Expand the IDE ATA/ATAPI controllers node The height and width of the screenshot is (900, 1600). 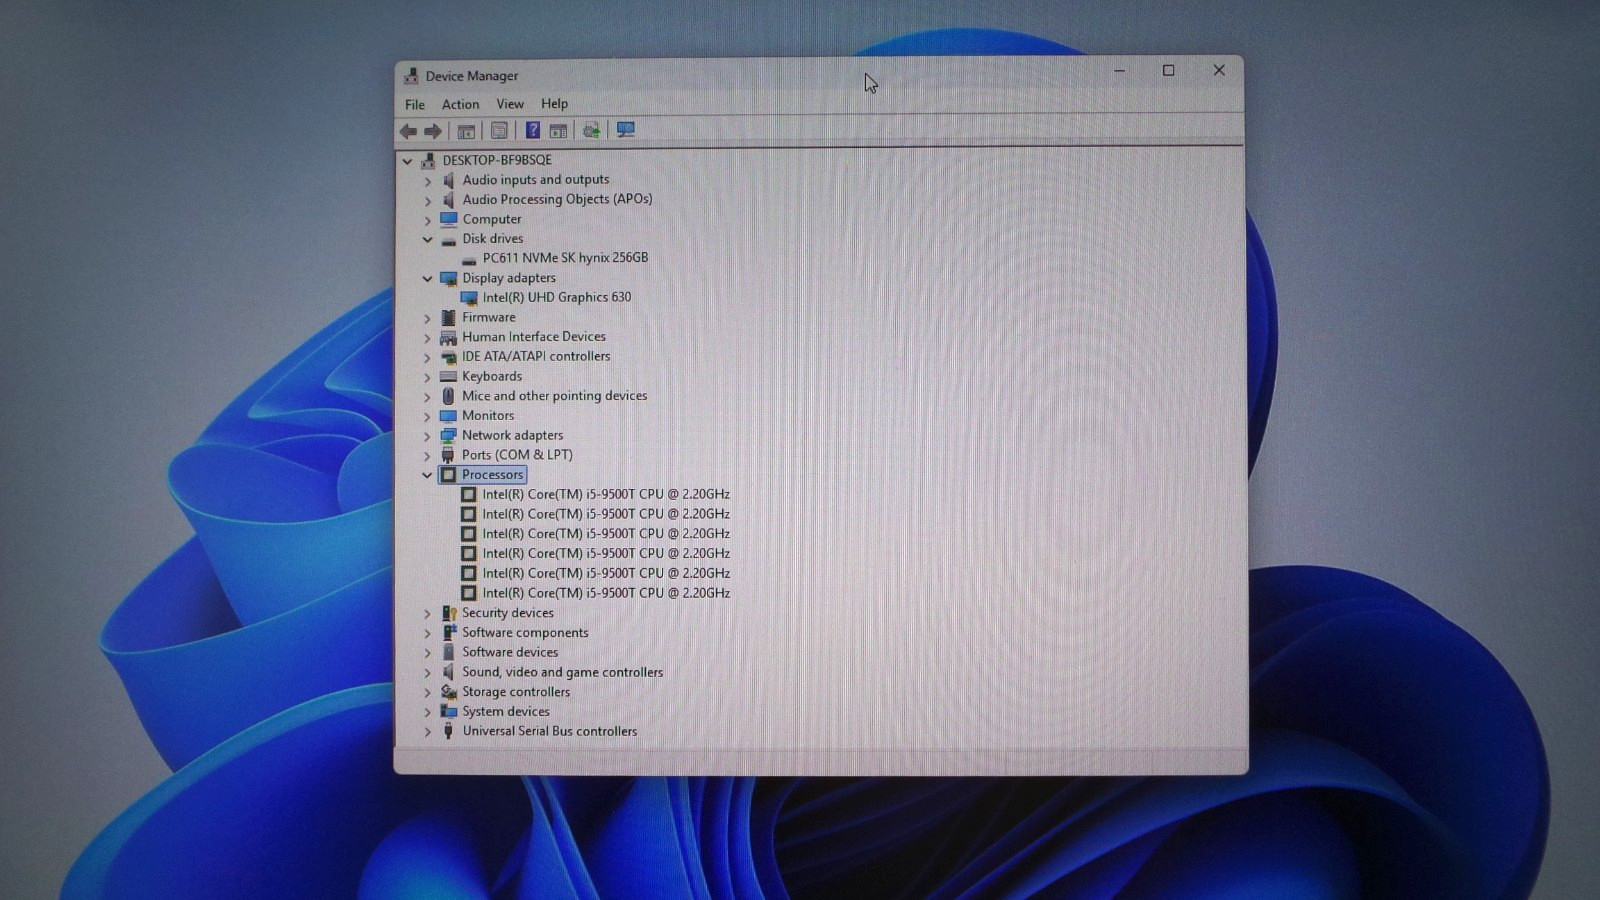(x=428, y=357)
